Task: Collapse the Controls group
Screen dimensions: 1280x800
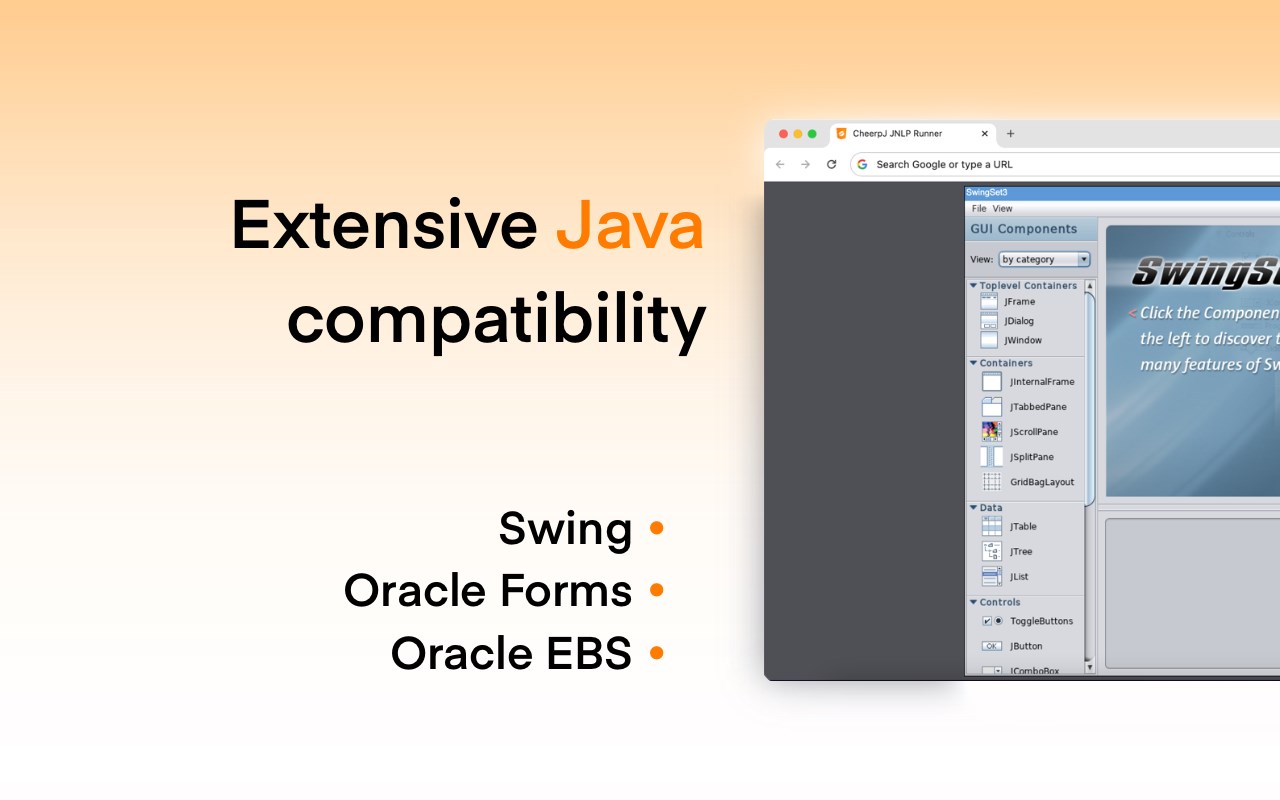Action: tap(973, 602)
